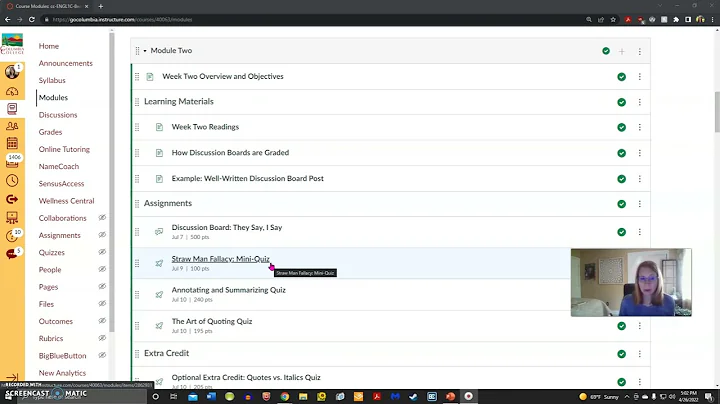Open options menu for Module Two header
This screenshot has width=720, height=404.
pos(640,51)
